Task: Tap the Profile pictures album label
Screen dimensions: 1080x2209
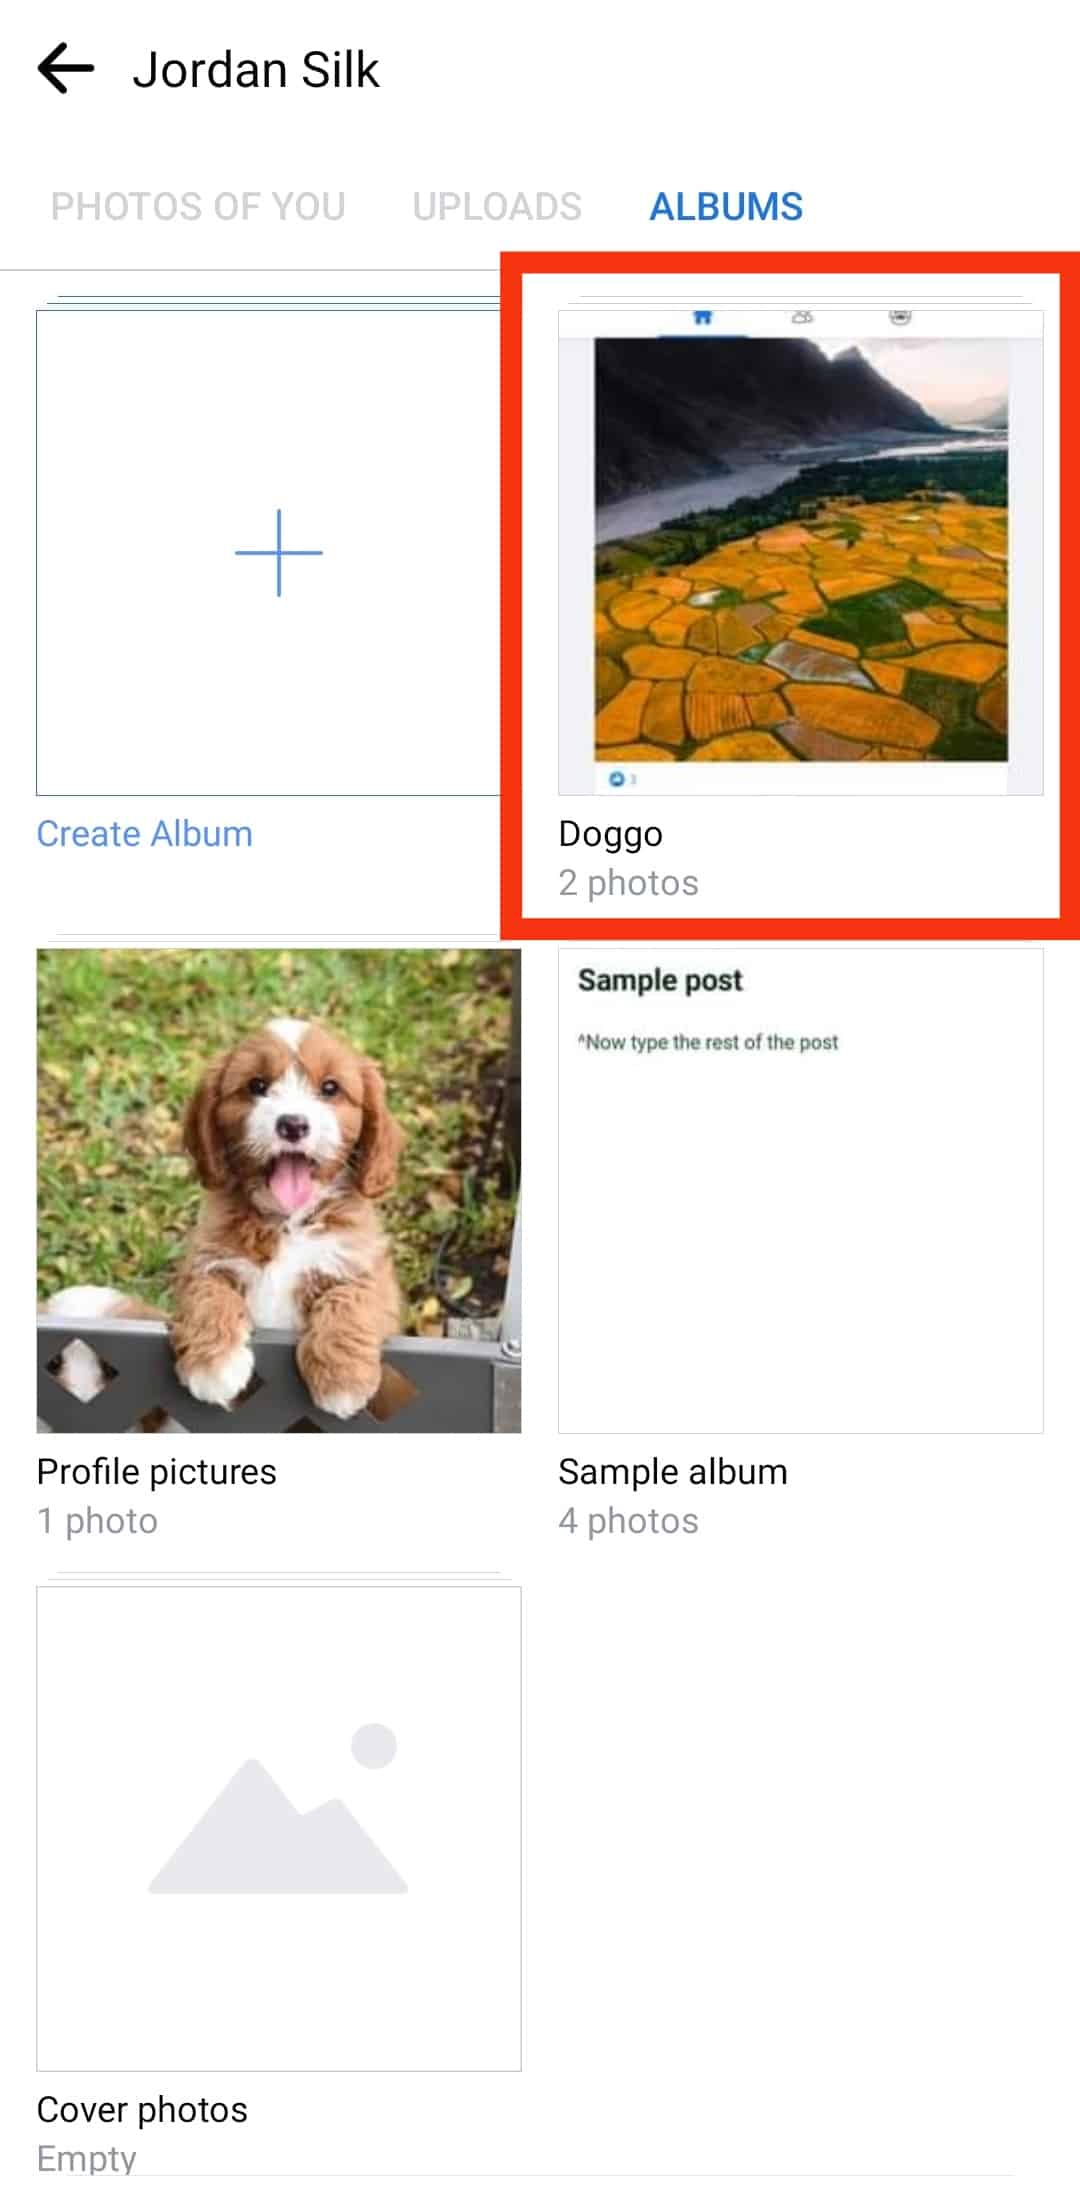Action: point(156,1472)
